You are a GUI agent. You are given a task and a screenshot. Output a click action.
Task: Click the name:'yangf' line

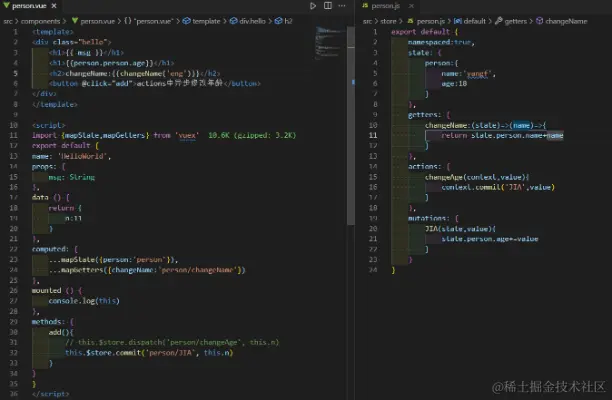pyautogui.click(x=468, y=73)
